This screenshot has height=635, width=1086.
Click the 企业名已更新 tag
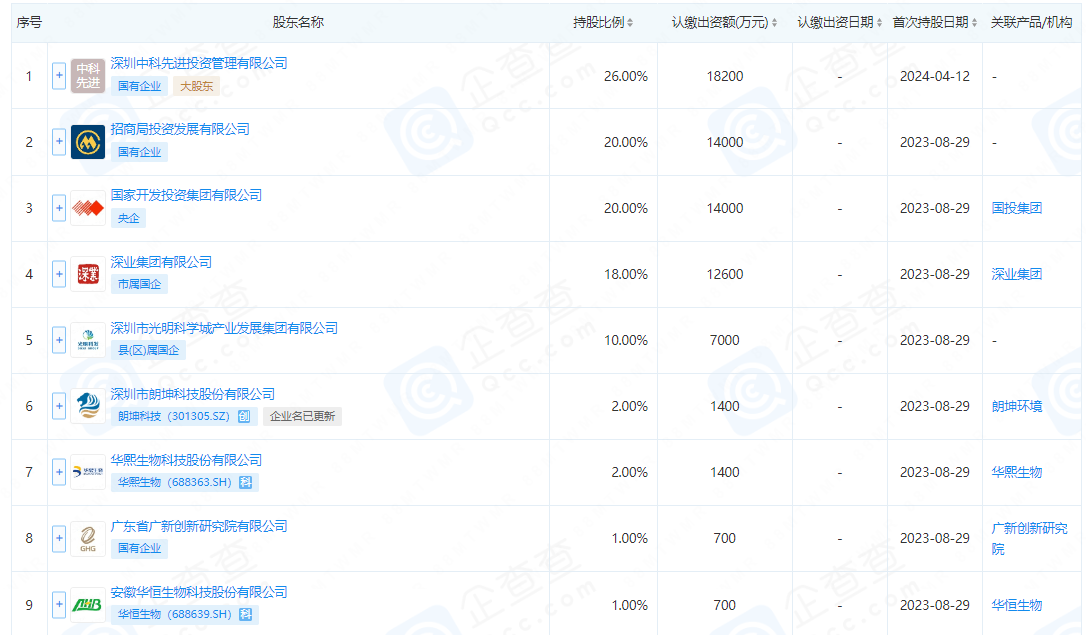302,416
